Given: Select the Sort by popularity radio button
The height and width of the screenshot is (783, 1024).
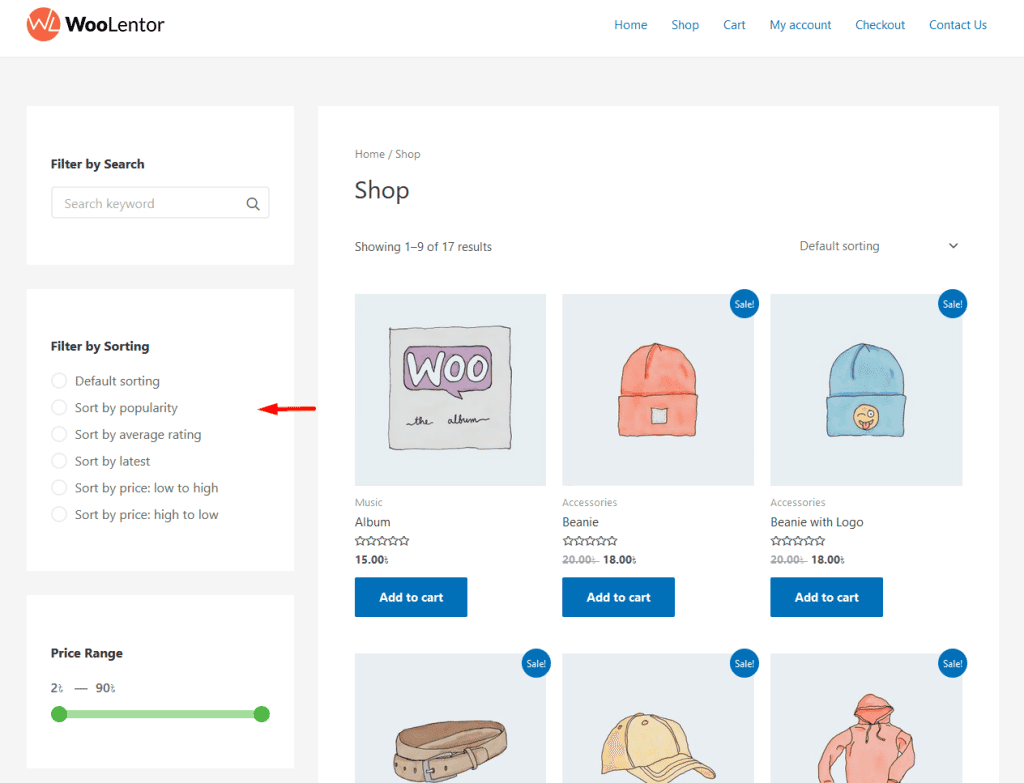Looking at the screenshot, I should pyautogui.click(x=59, y=408).
